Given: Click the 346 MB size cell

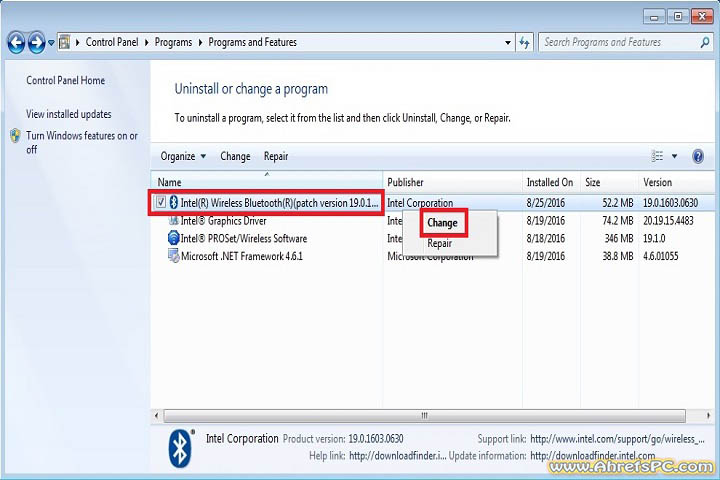Looking at the screenshot, I should point(619,238).
